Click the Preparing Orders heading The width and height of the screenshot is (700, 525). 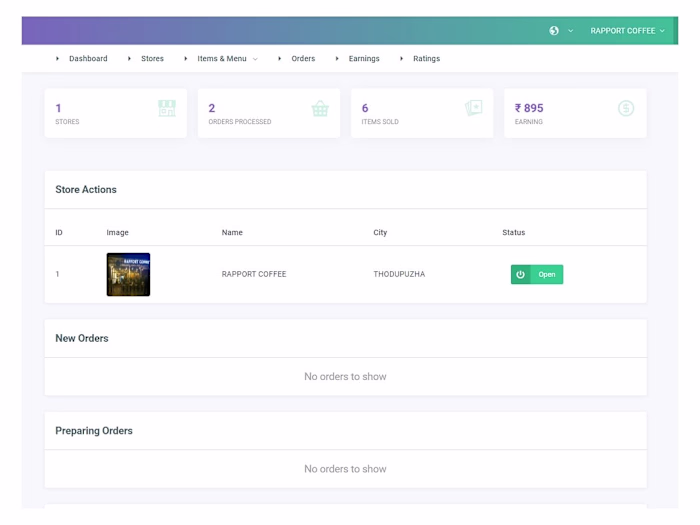coord(94,431)
